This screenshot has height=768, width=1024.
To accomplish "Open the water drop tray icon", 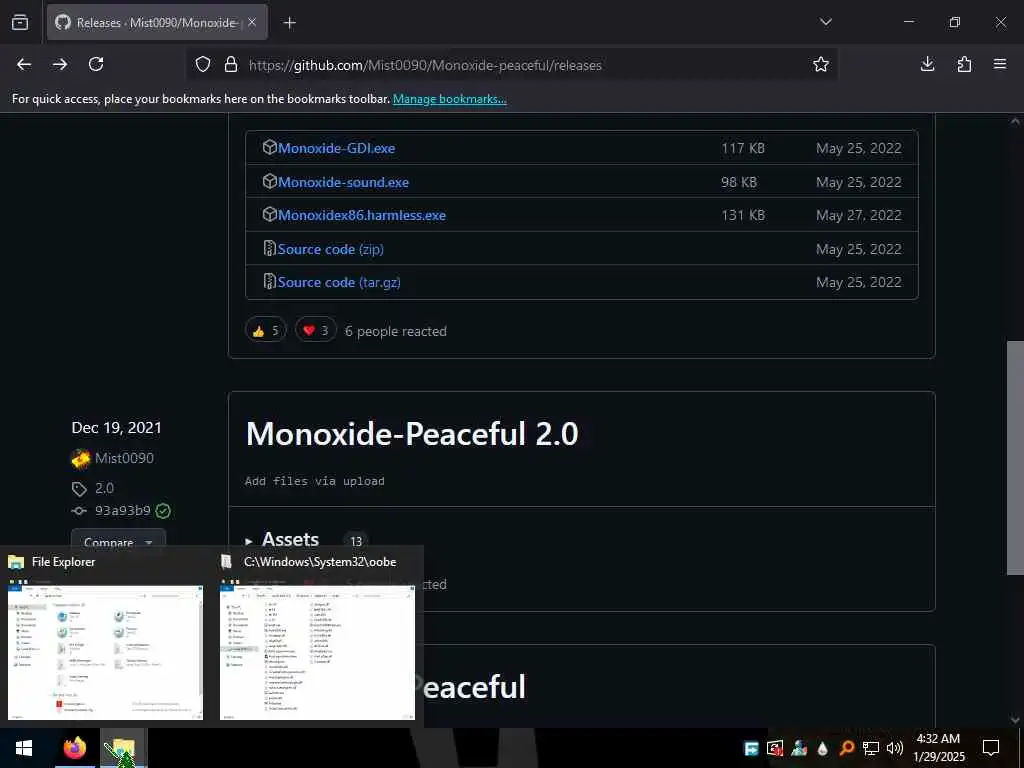I will click(x=823, y=748).
